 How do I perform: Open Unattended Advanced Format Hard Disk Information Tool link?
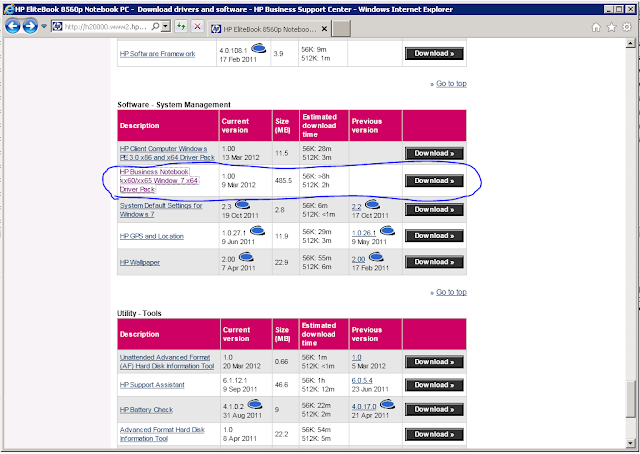point(167,362)
